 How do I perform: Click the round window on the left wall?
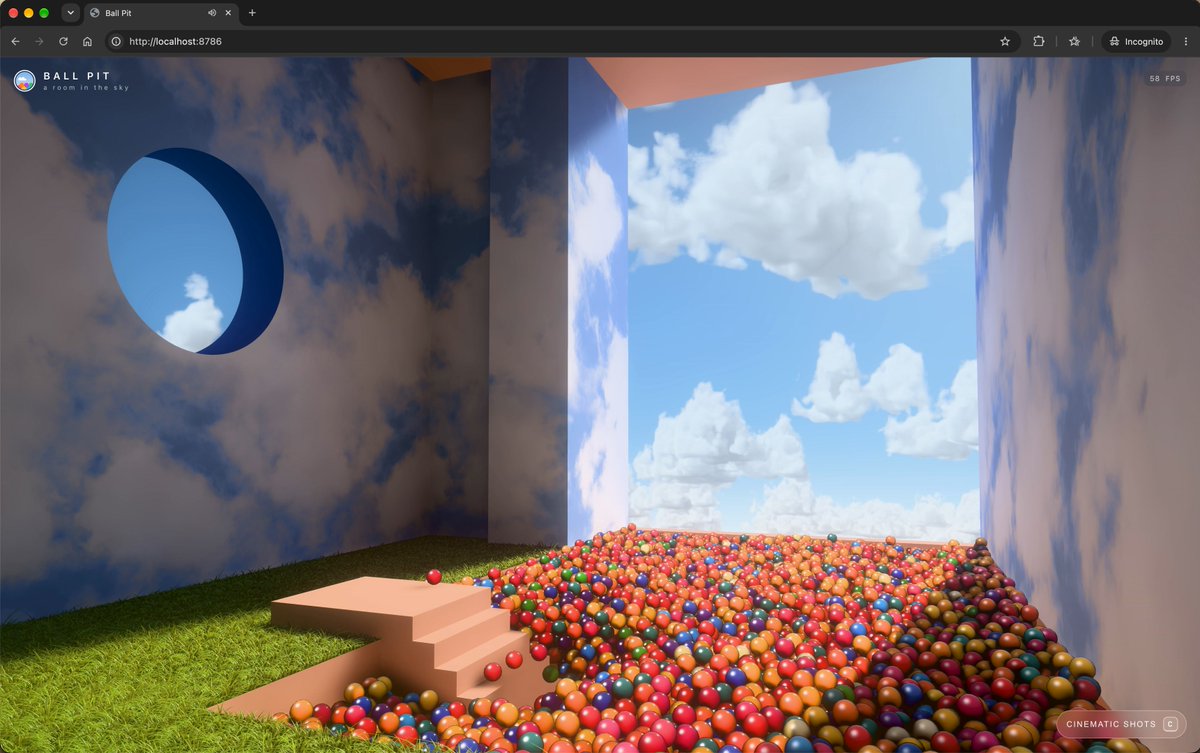point(195,251)
